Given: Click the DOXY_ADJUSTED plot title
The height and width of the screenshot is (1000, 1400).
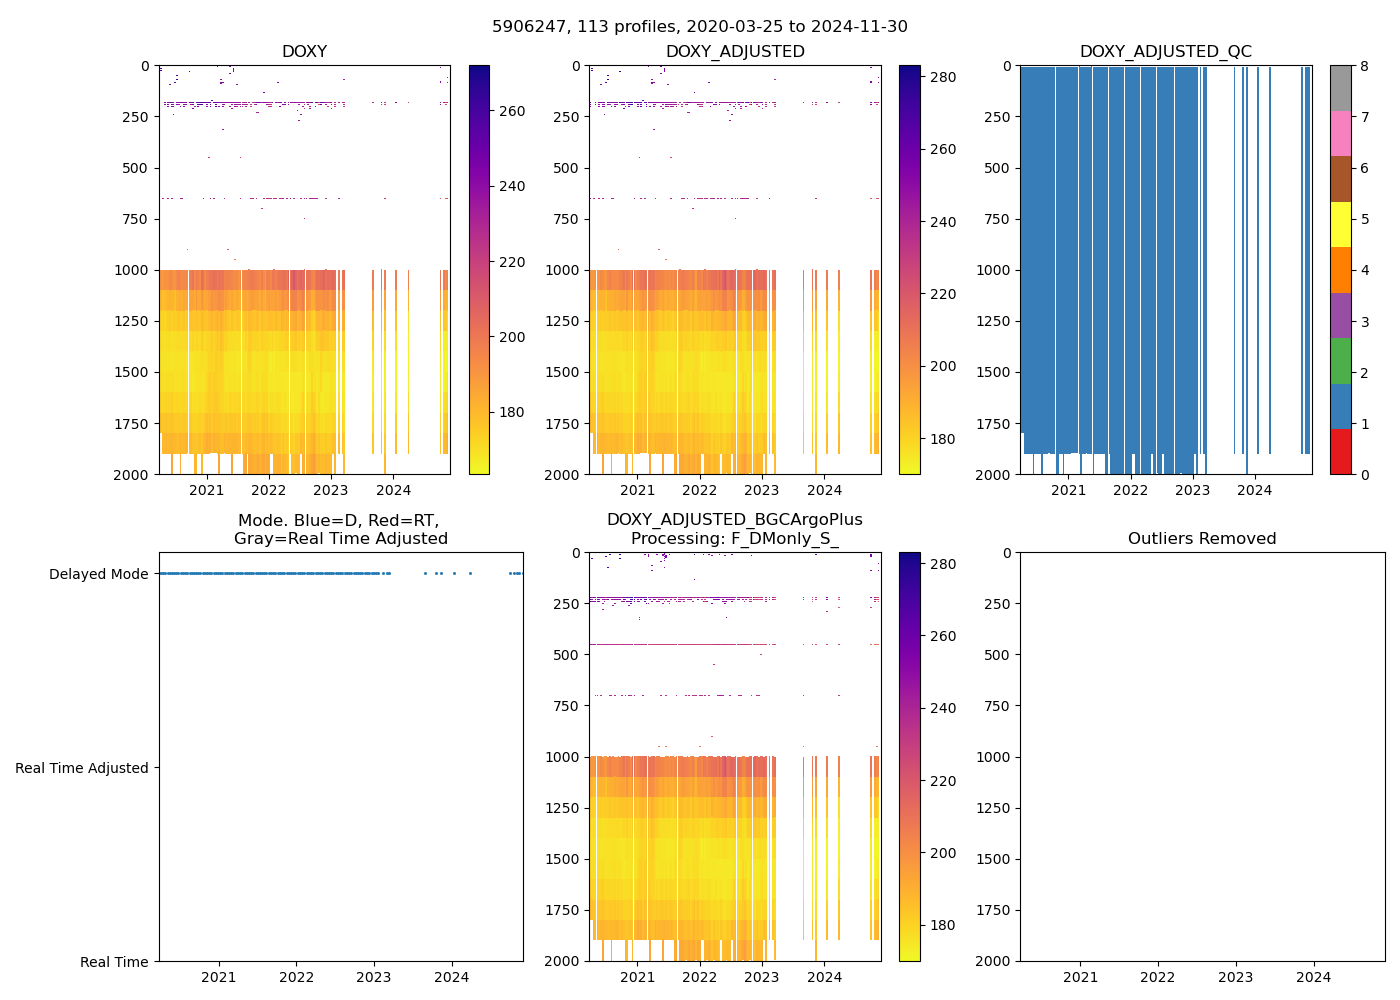Looking at the screenshot, I should (x=735, y=52).
